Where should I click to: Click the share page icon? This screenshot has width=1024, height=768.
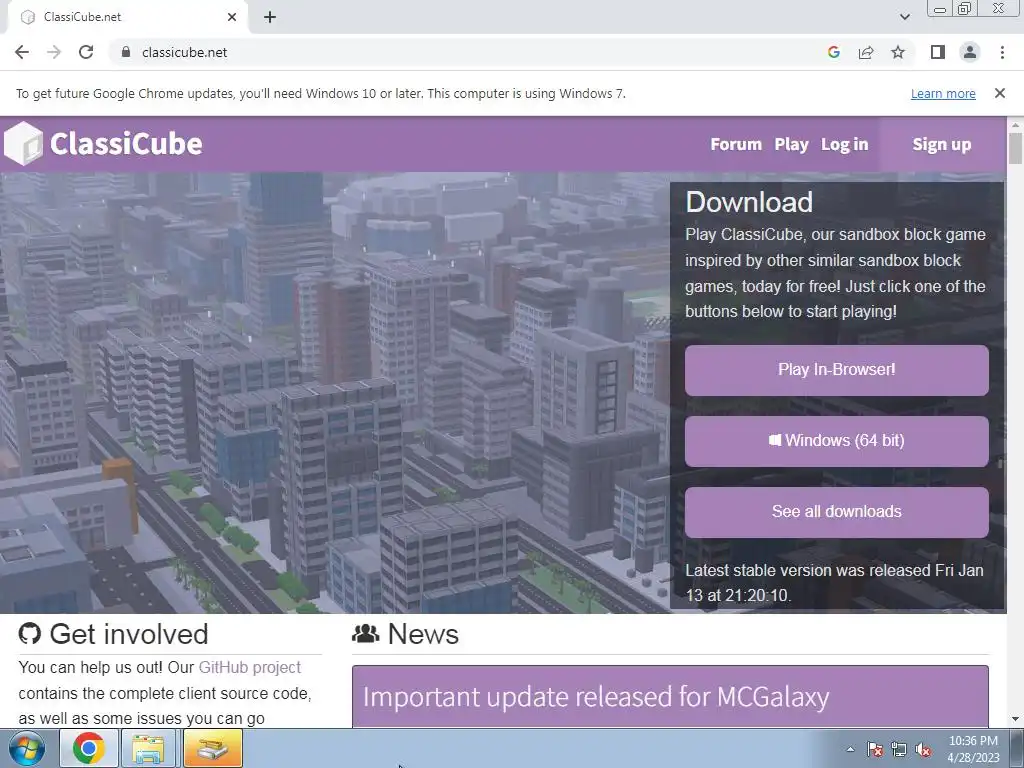tap(866, 52)
